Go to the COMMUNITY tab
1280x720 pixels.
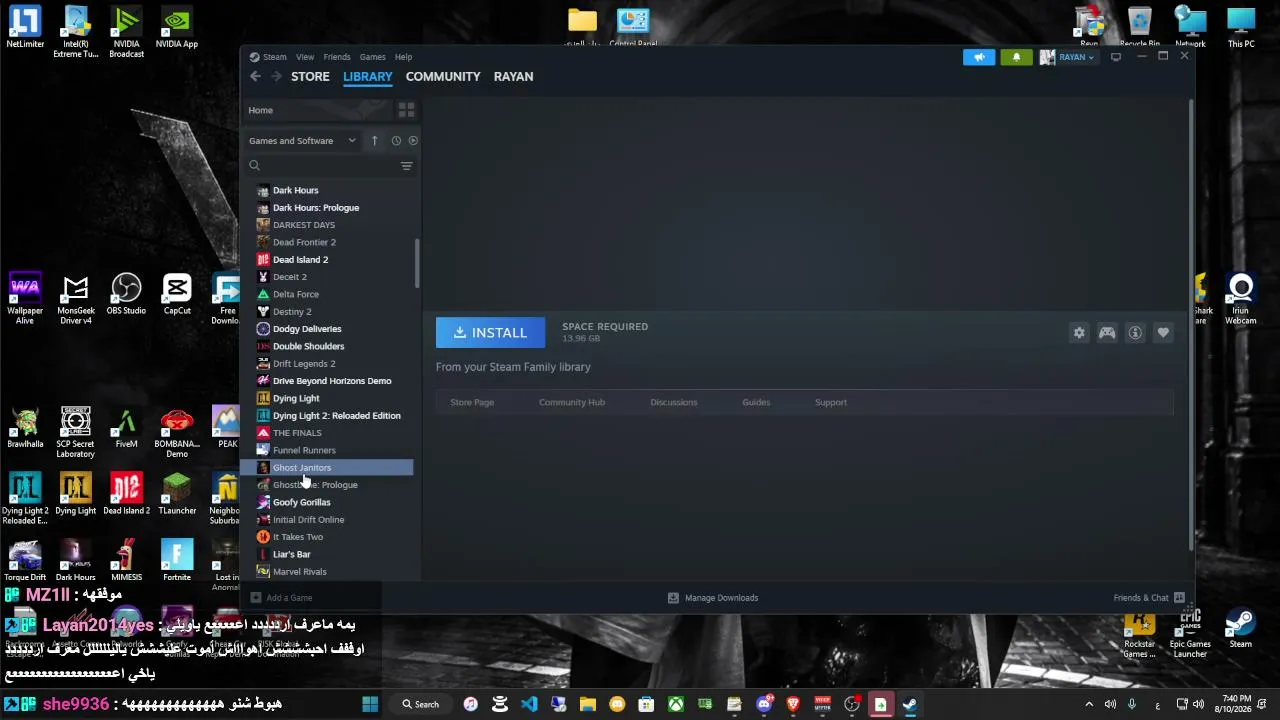pos(443,76)
